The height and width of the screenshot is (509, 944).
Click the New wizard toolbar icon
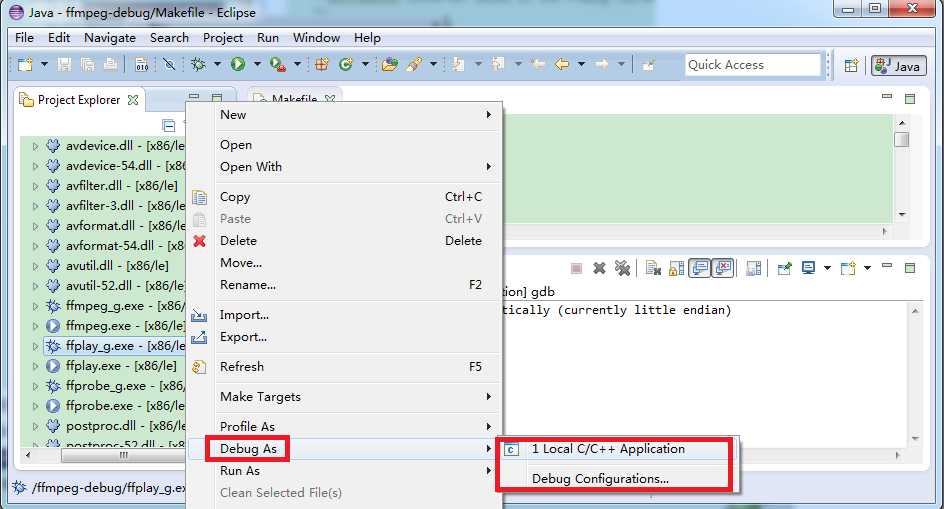(x=25, y=64)
